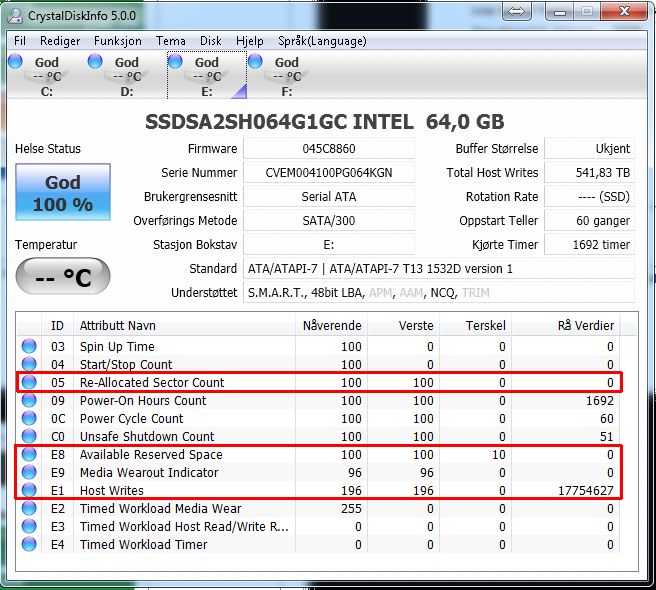Select the Re-Allocated Sector Count attribute name

(x=152, y=382)
